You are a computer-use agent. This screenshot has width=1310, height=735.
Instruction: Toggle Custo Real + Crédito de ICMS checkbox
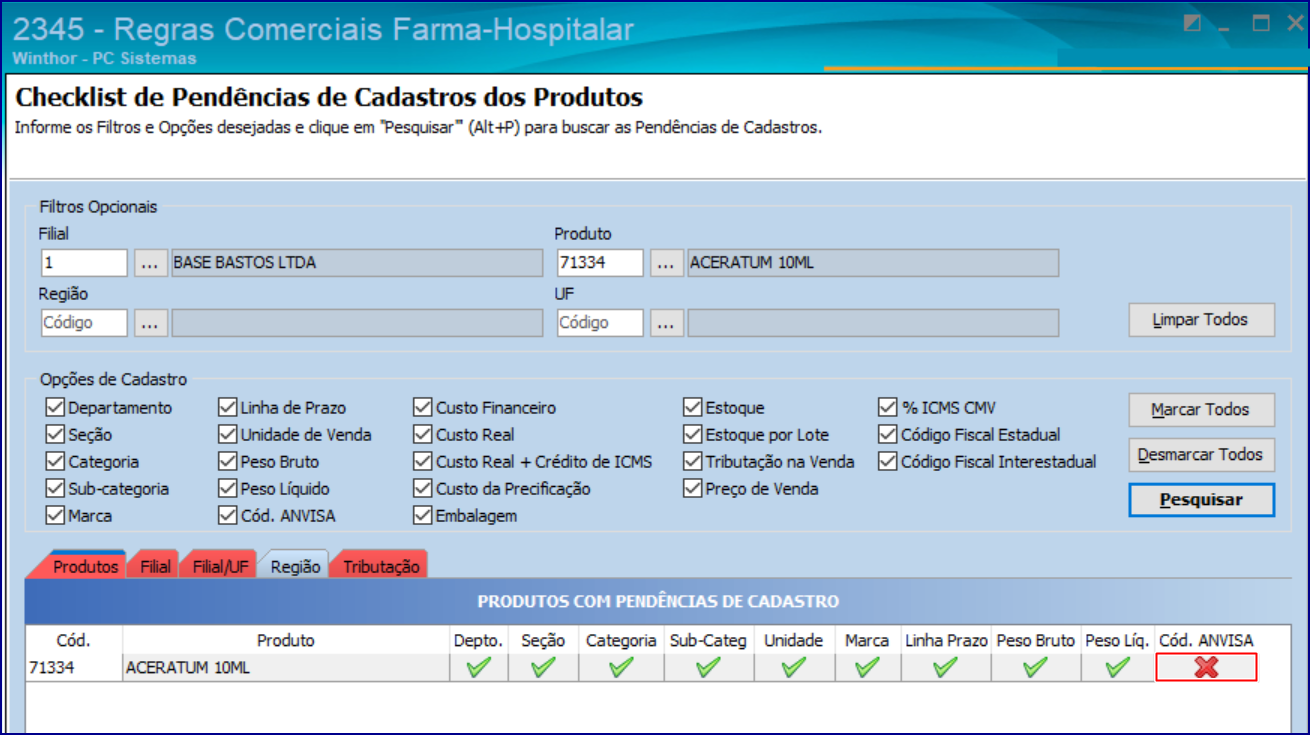pyautogui.click(x=423, y=462)
